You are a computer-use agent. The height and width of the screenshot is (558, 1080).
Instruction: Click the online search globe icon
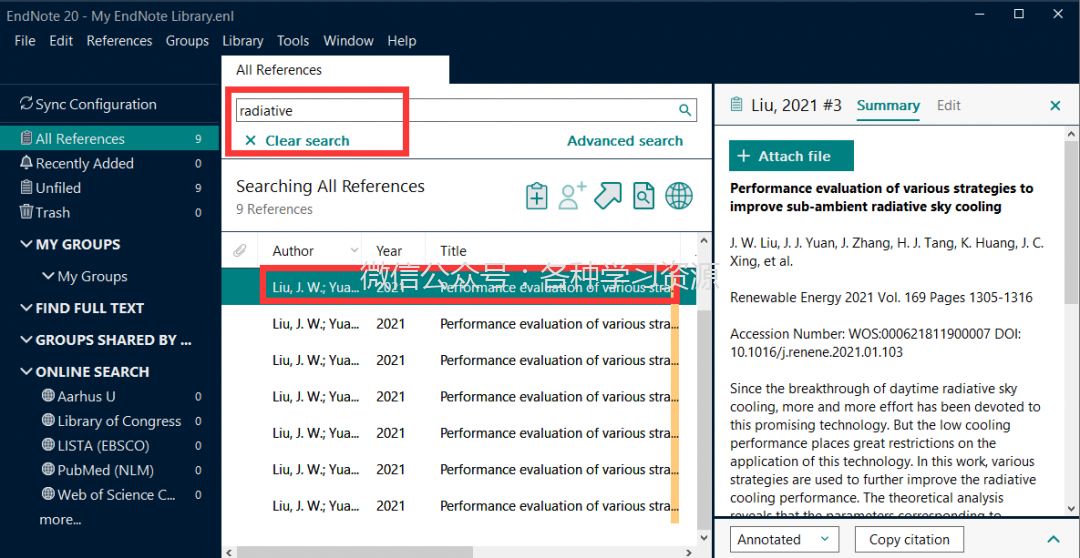(678, 196)
